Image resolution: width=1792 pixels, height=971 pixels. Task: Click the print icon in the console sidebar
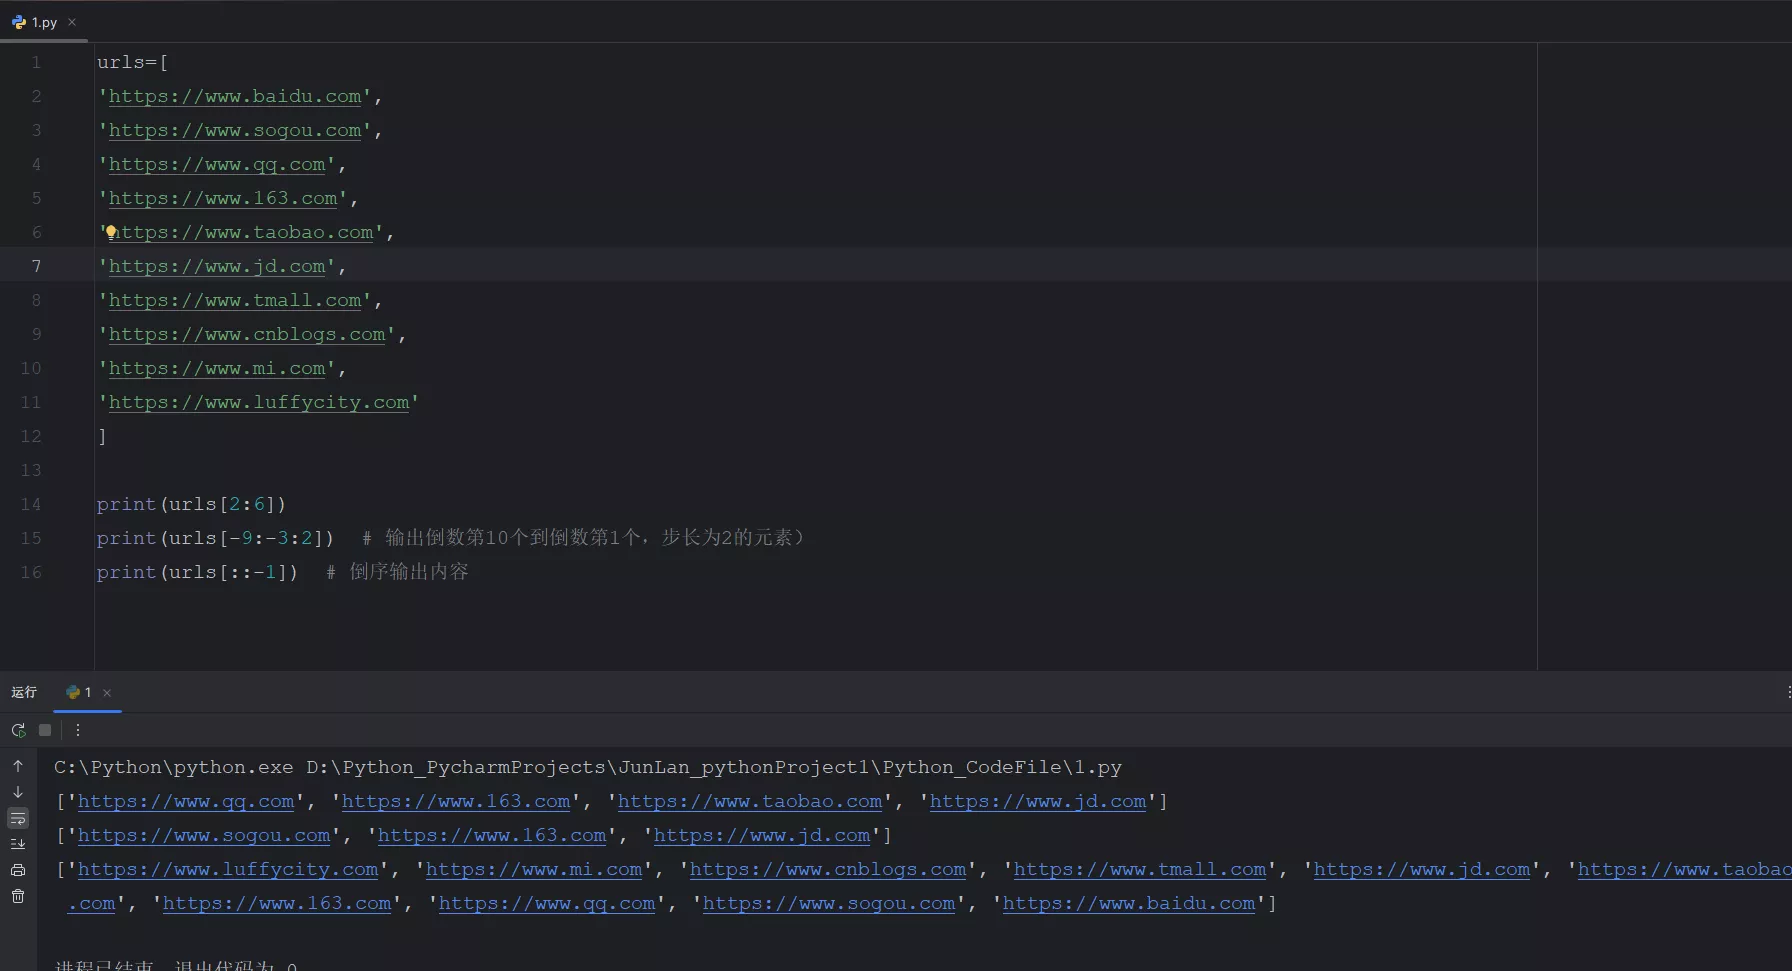[x=18, y=871]
